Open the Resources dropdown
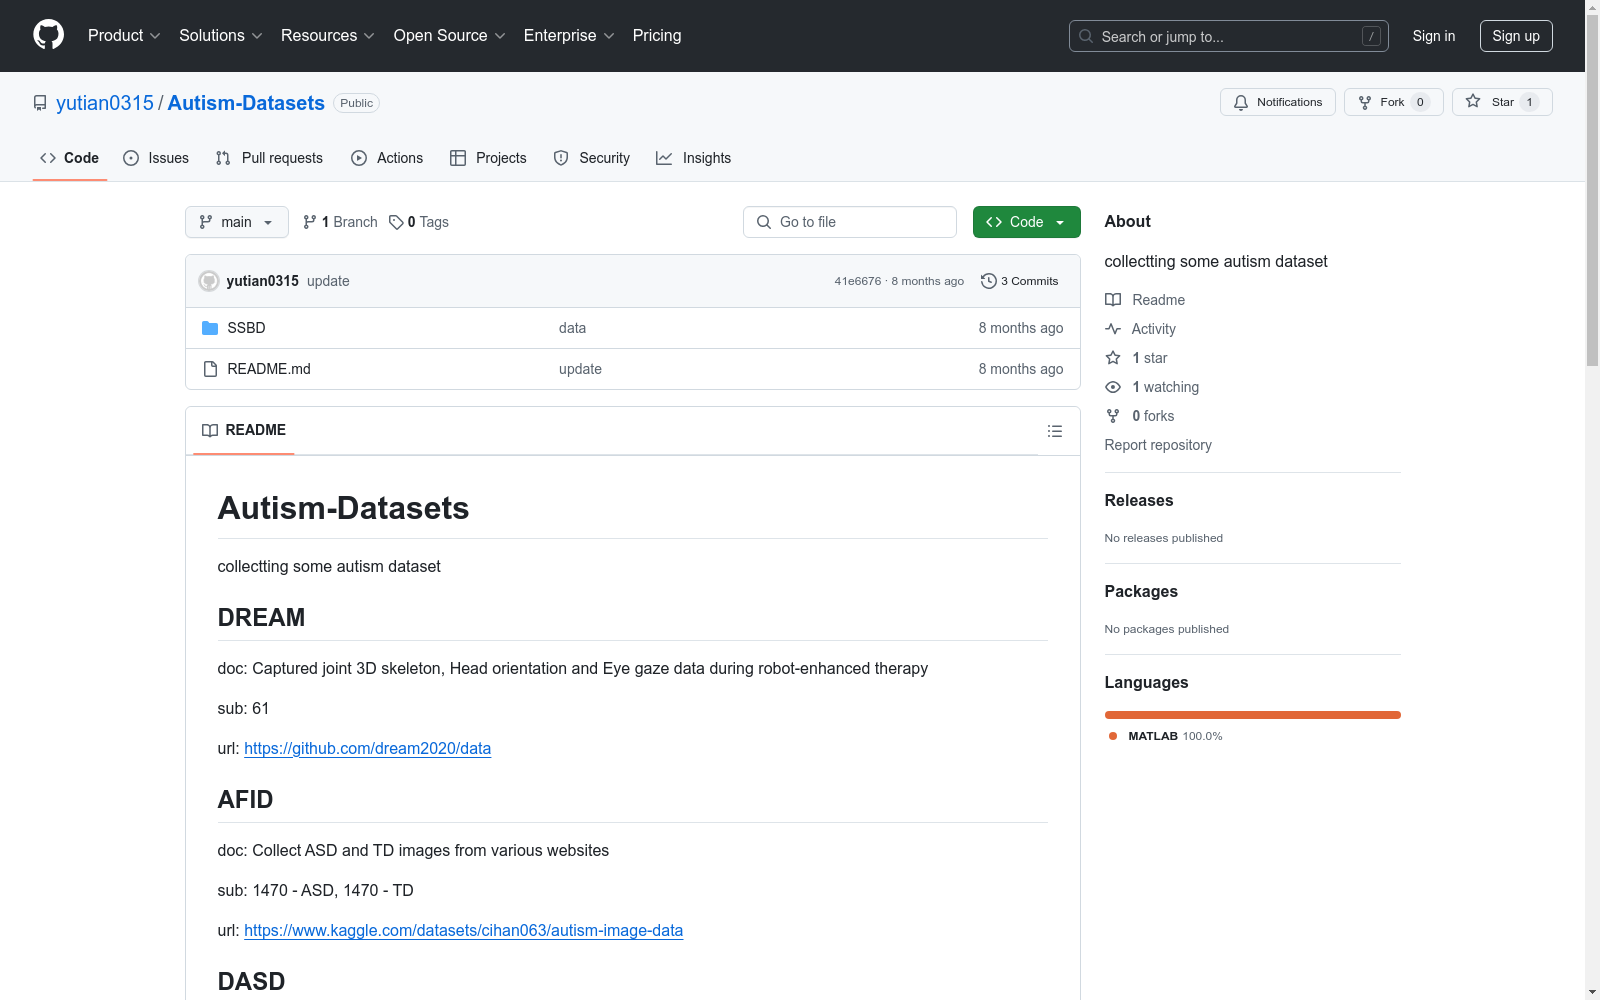 pyautogui.click(x=328, y=36)
